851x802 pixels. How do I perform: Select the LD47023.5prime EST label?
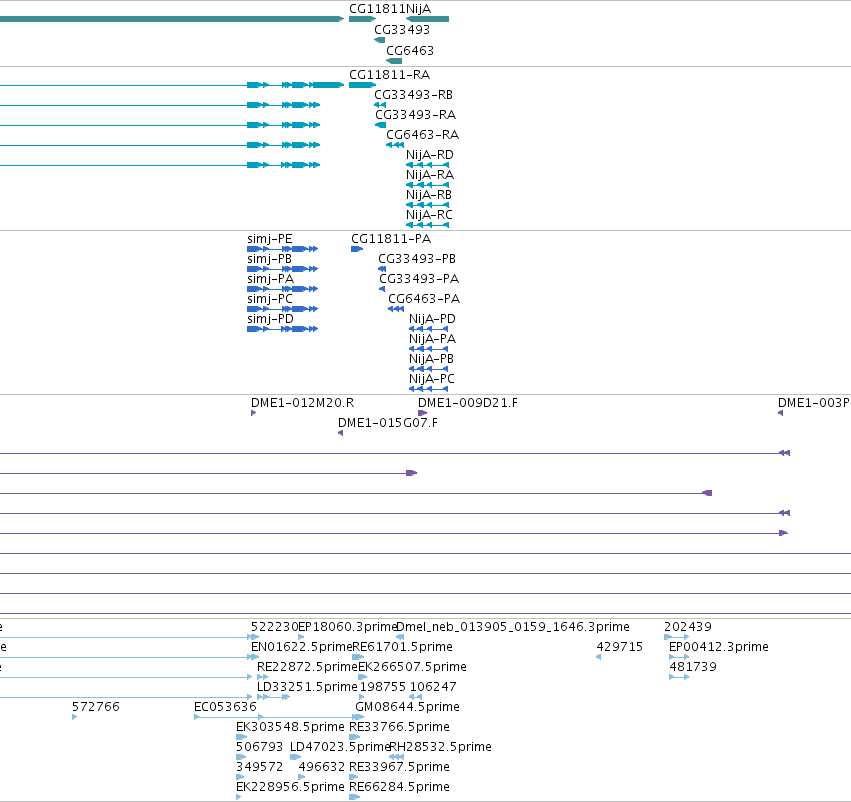coord(340,747)
